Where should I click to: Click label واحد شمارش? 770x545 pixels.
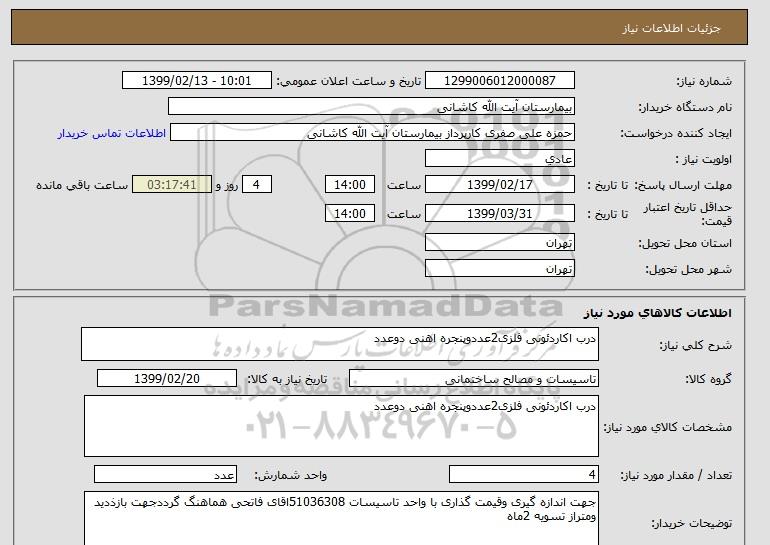tap(291, 475)
